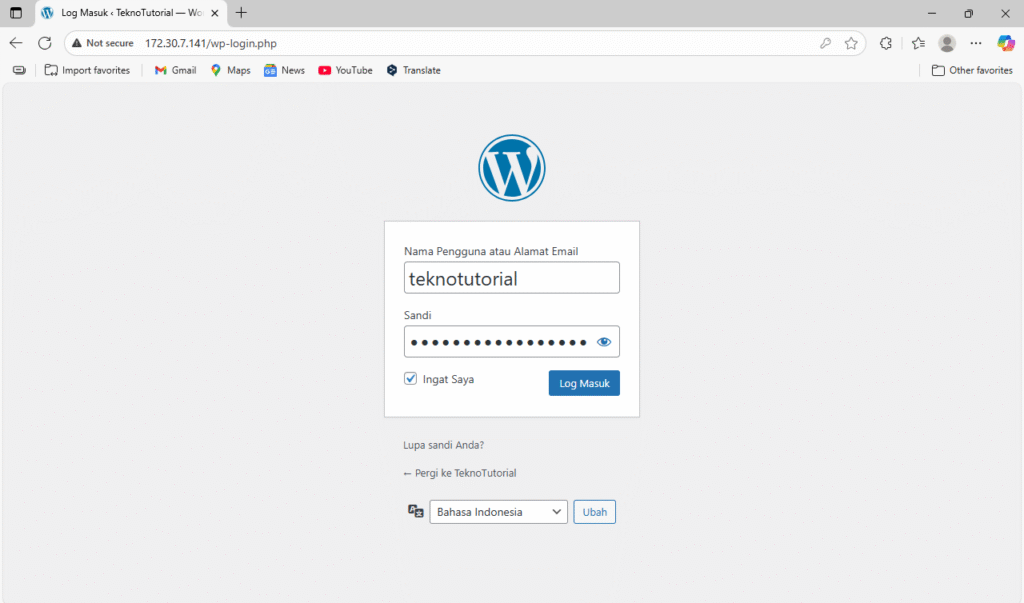Open saved passwords key icon in address bar
The image size is (1024, 603).
[825, 43]
